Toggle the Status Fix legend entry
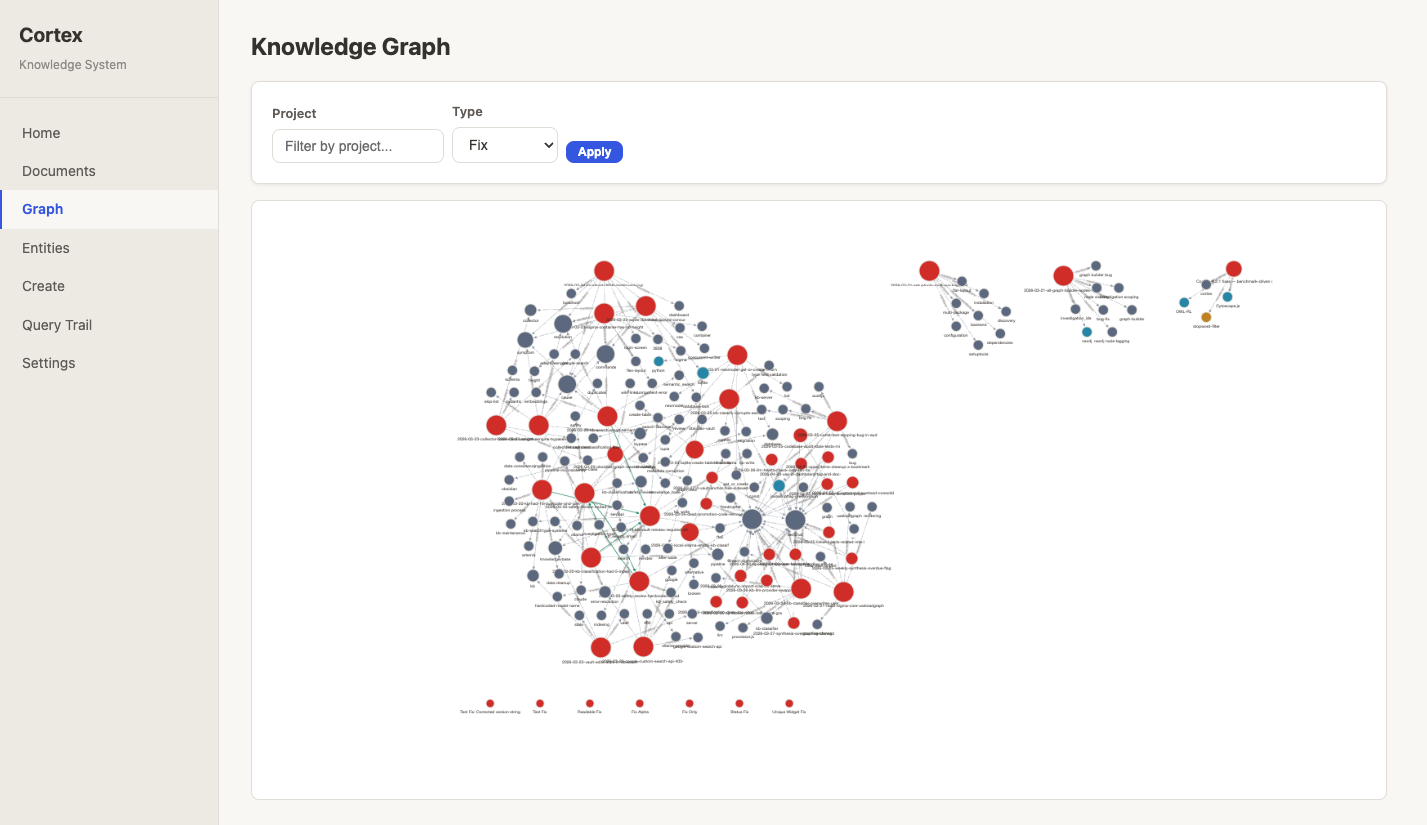The image size is (1427, 825). pos(738,702)
